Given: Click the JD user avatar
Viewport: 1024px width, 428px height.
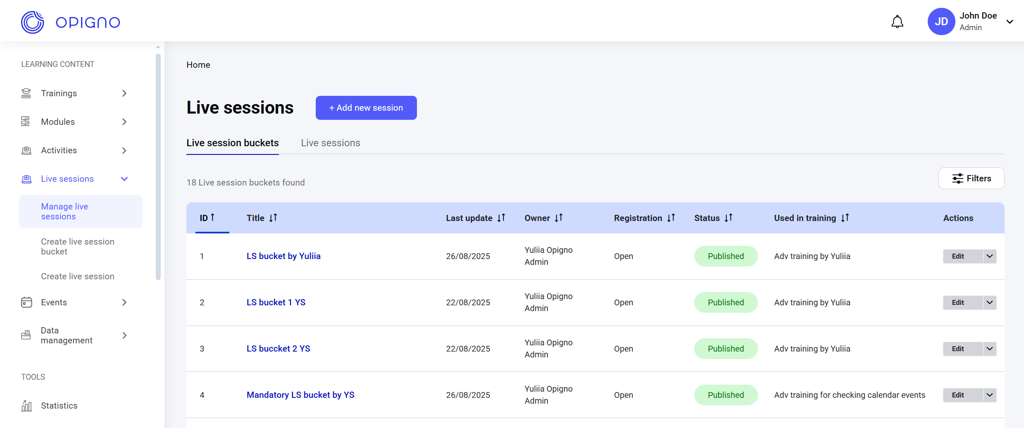Looking at the screenshot, I should point(941,22).
